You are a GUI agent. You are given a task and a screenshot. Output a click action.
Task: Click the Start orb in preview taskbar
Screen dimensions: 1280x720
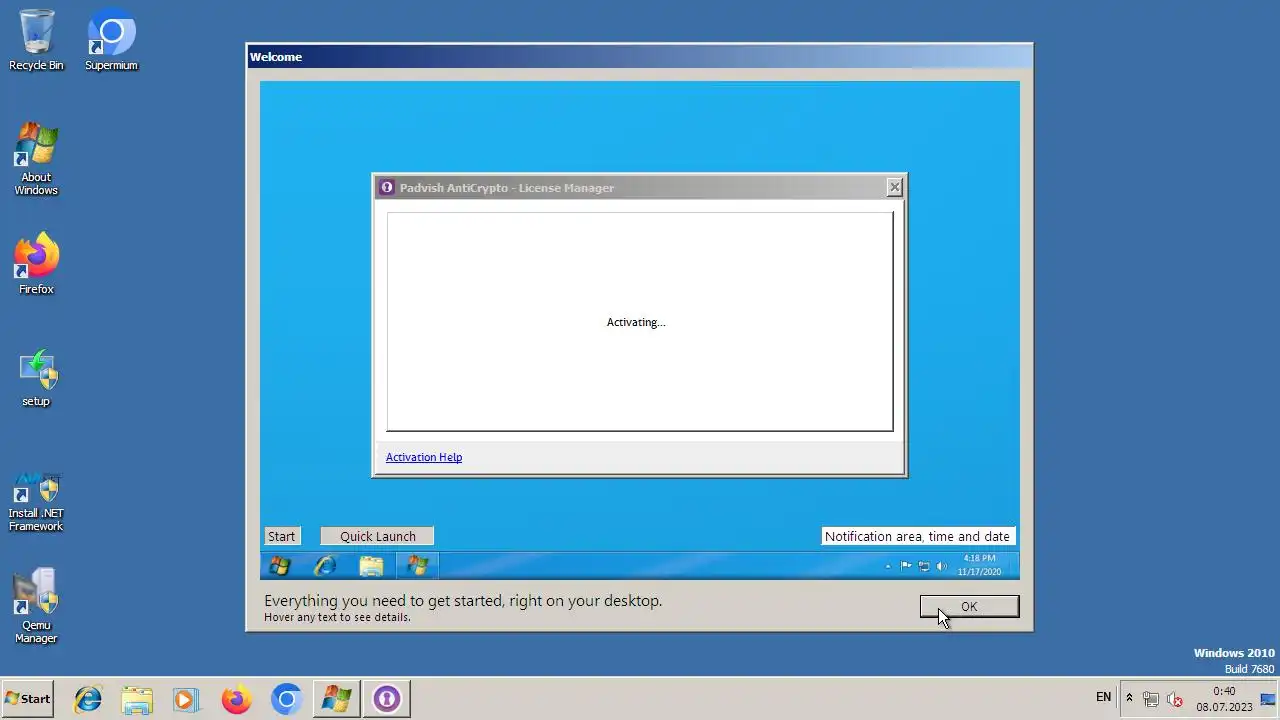coord(279,567)
